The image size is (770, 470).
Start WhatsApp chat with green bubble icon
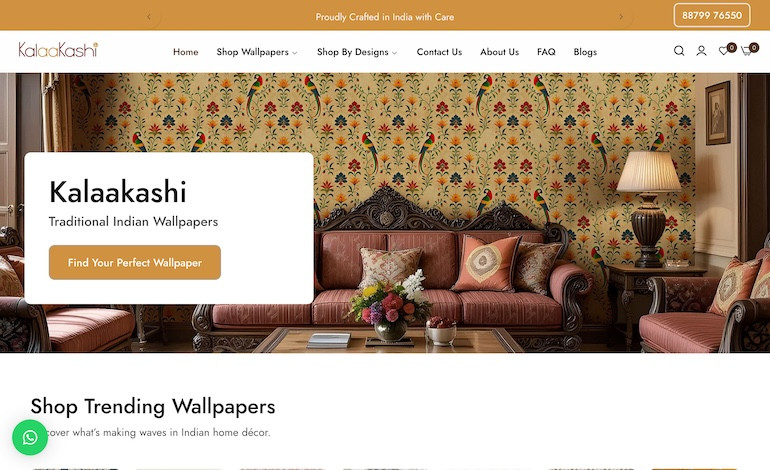[x=30, y=437]
